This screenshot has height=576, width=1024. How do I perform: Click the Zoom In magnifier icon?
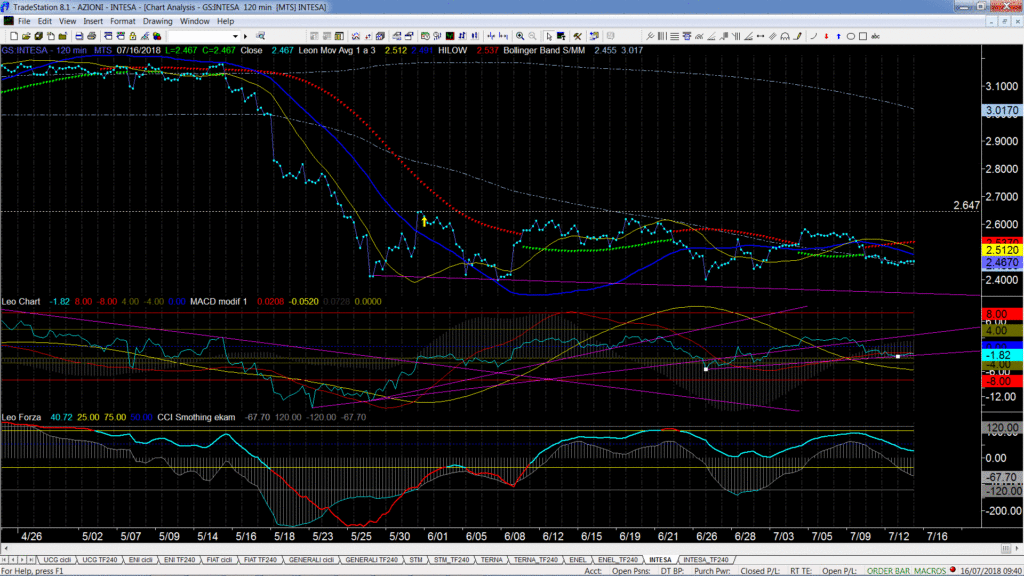pos(520,36)
